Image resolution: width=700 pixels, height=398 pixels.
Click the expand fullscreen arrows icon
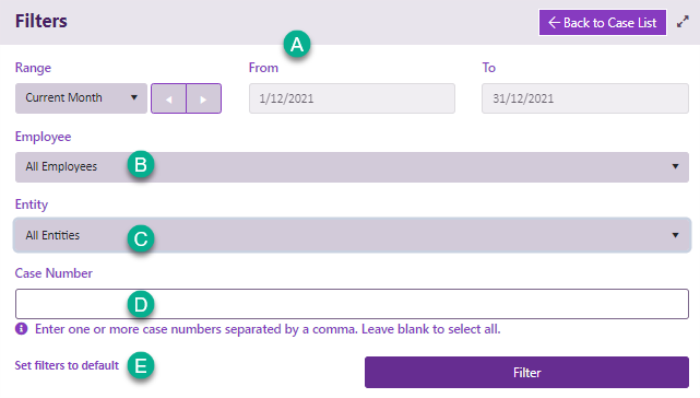683,22
